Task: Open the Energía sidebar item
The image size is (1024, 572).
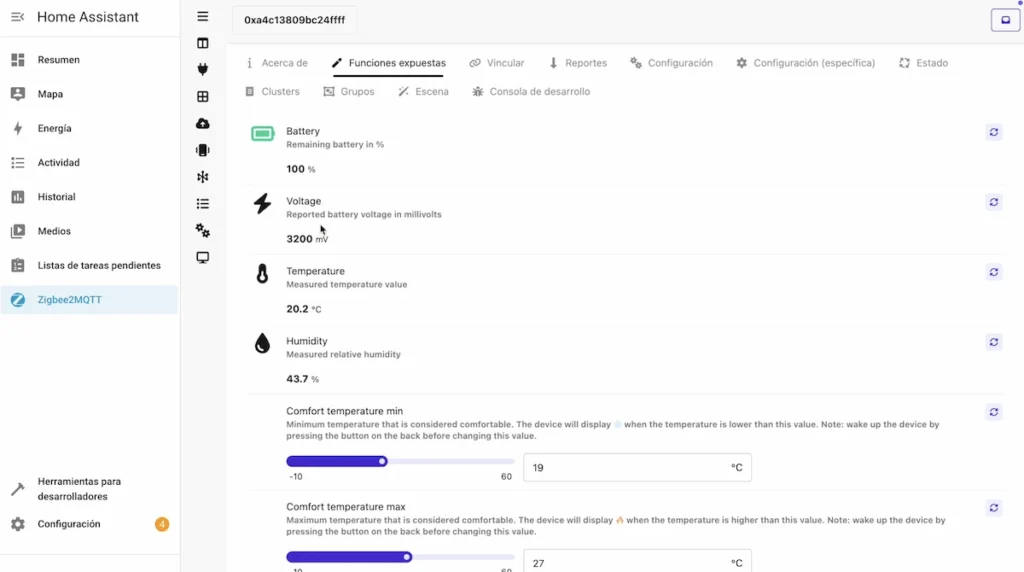Action: (x=54, y=128)
